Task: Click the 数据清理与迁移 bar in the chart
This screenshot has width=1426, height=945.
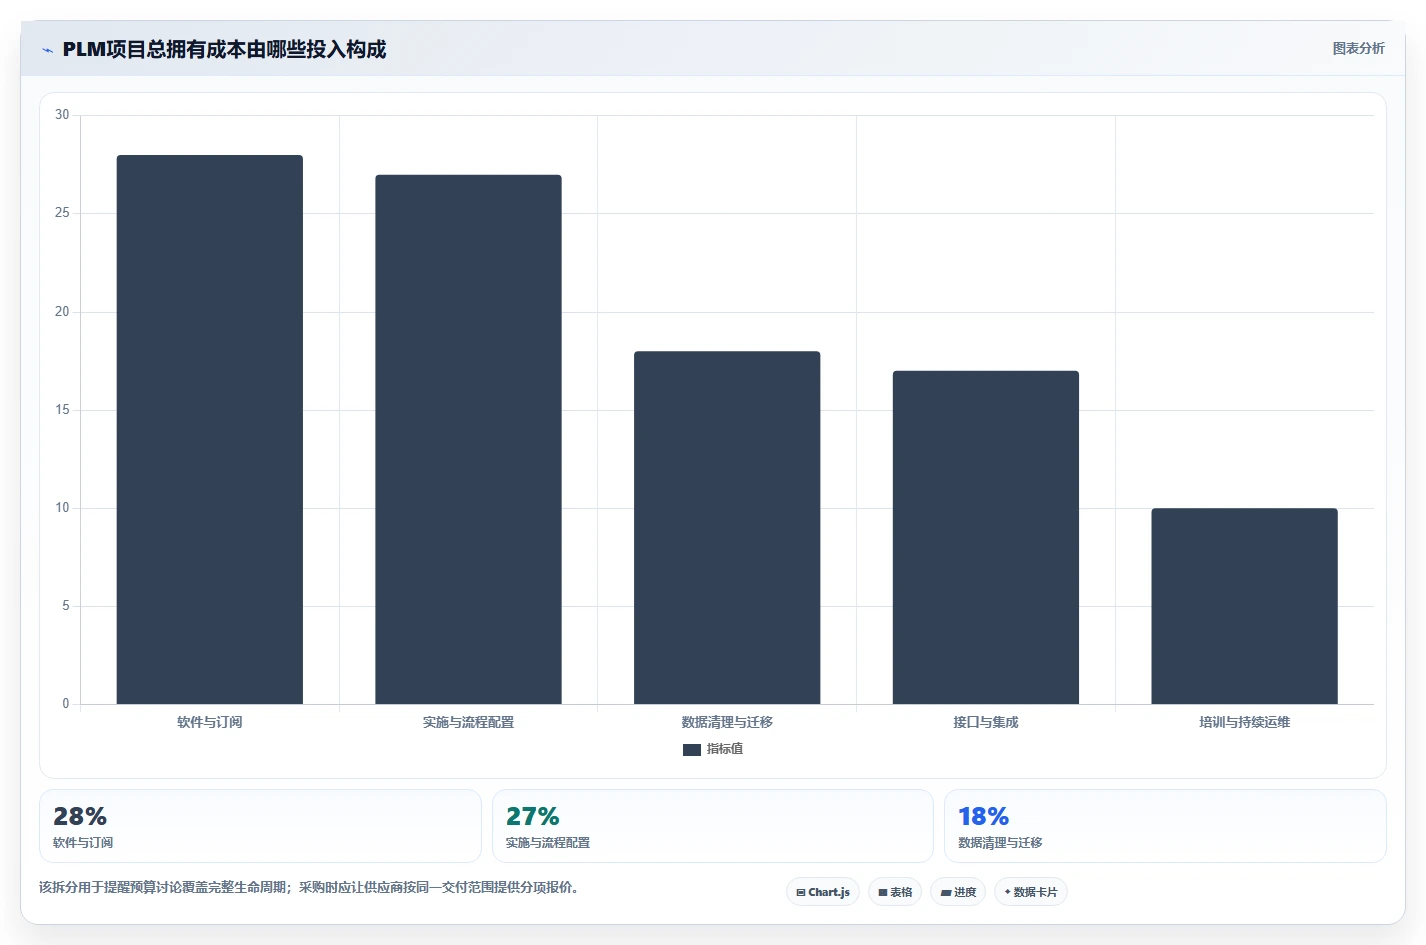Action: click(727, 528)
